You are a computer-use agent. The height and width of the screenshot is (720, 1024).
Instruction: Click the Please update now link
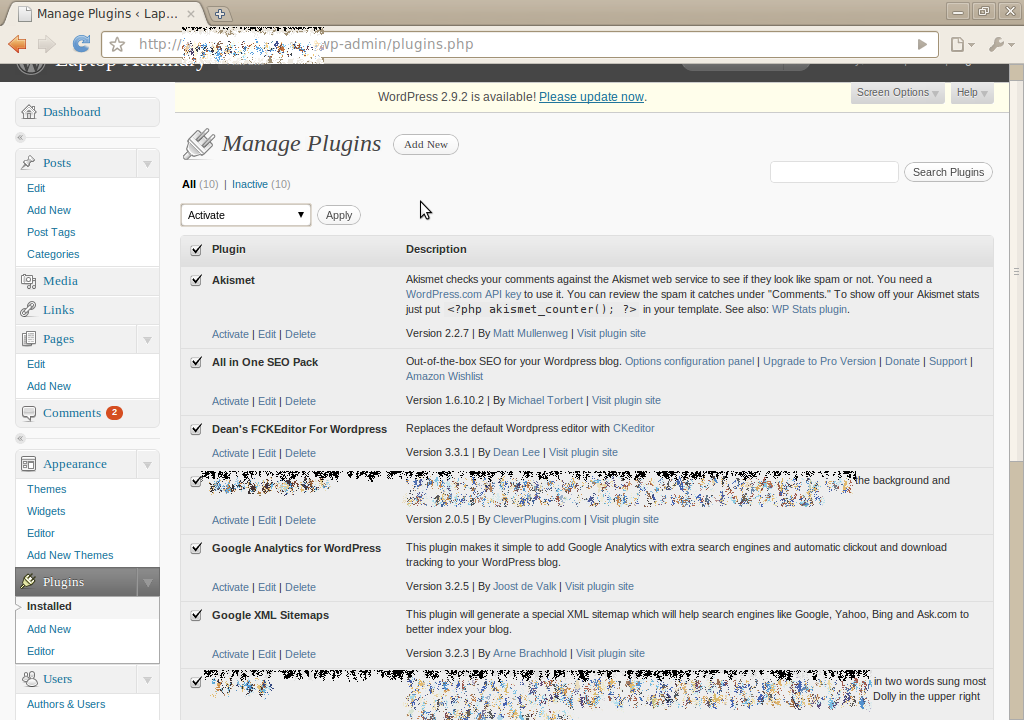pos(592,97)
